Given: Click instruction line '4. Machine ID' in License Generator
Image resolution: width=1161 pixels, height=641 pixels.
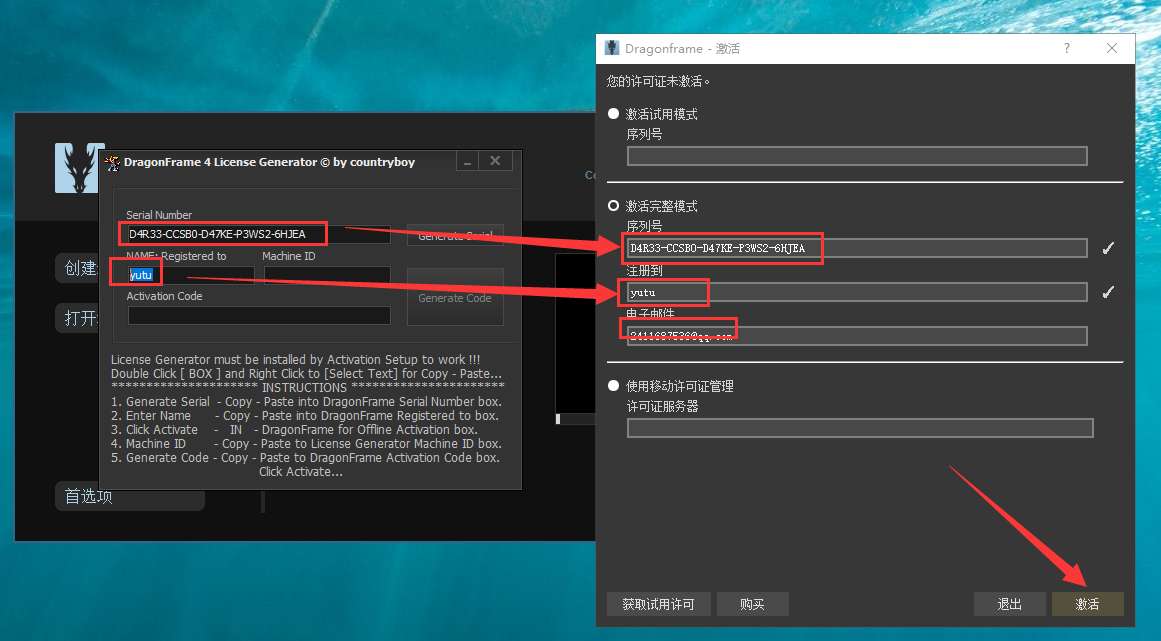Looking at the screenshot, I should 306,443.
